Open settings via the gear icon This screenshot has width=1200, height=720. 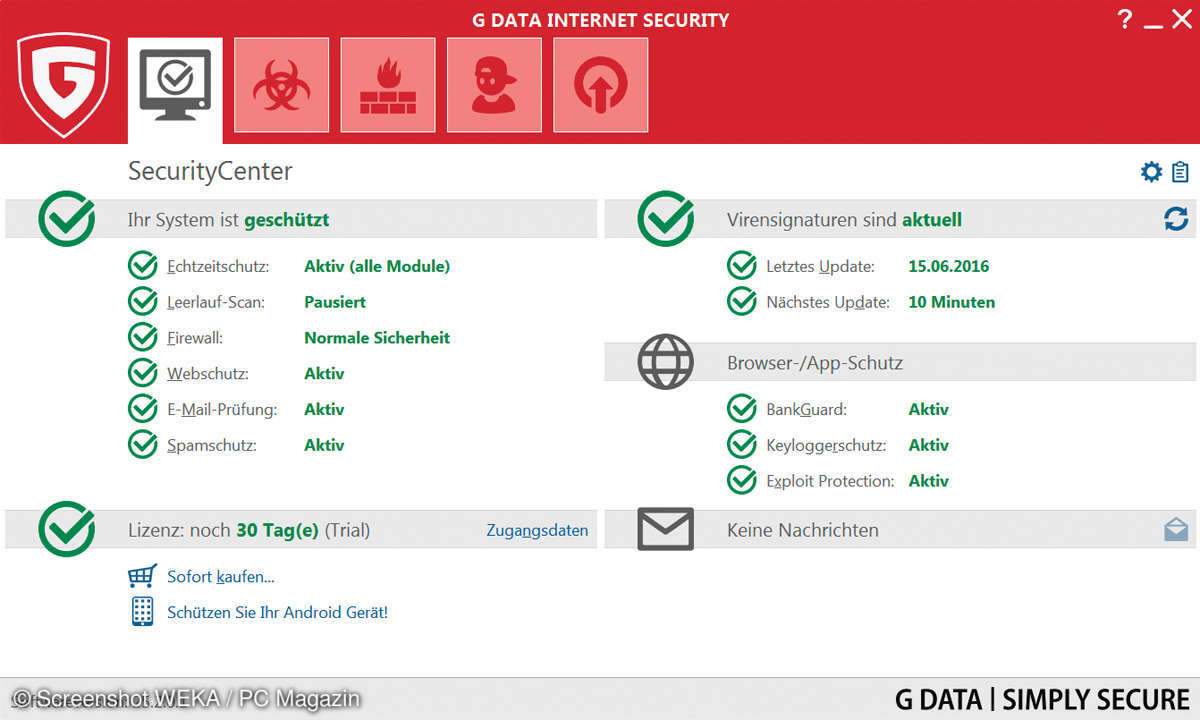(x=1152, y=172)
